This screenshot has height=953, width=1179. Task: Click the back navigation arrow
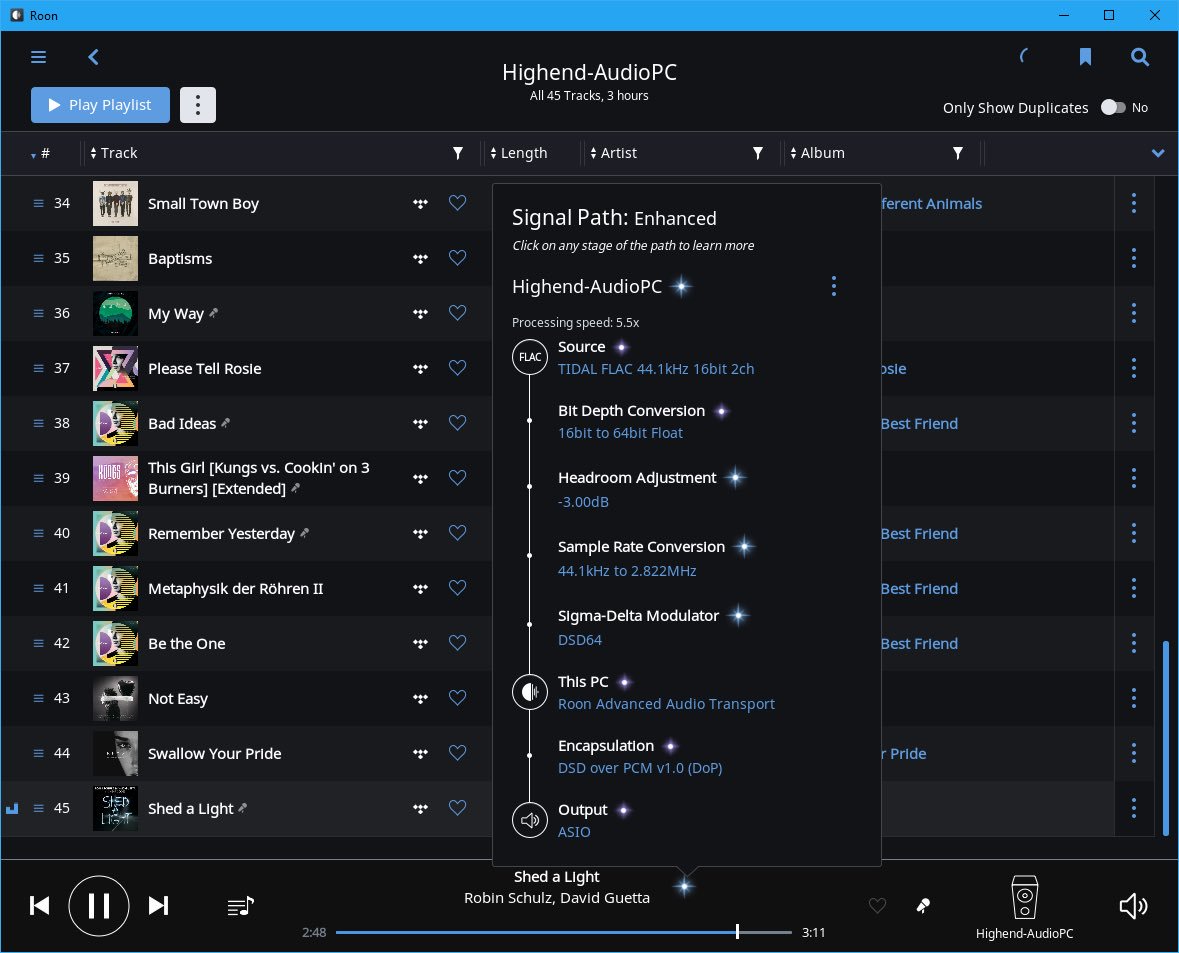tap(93, 57)
